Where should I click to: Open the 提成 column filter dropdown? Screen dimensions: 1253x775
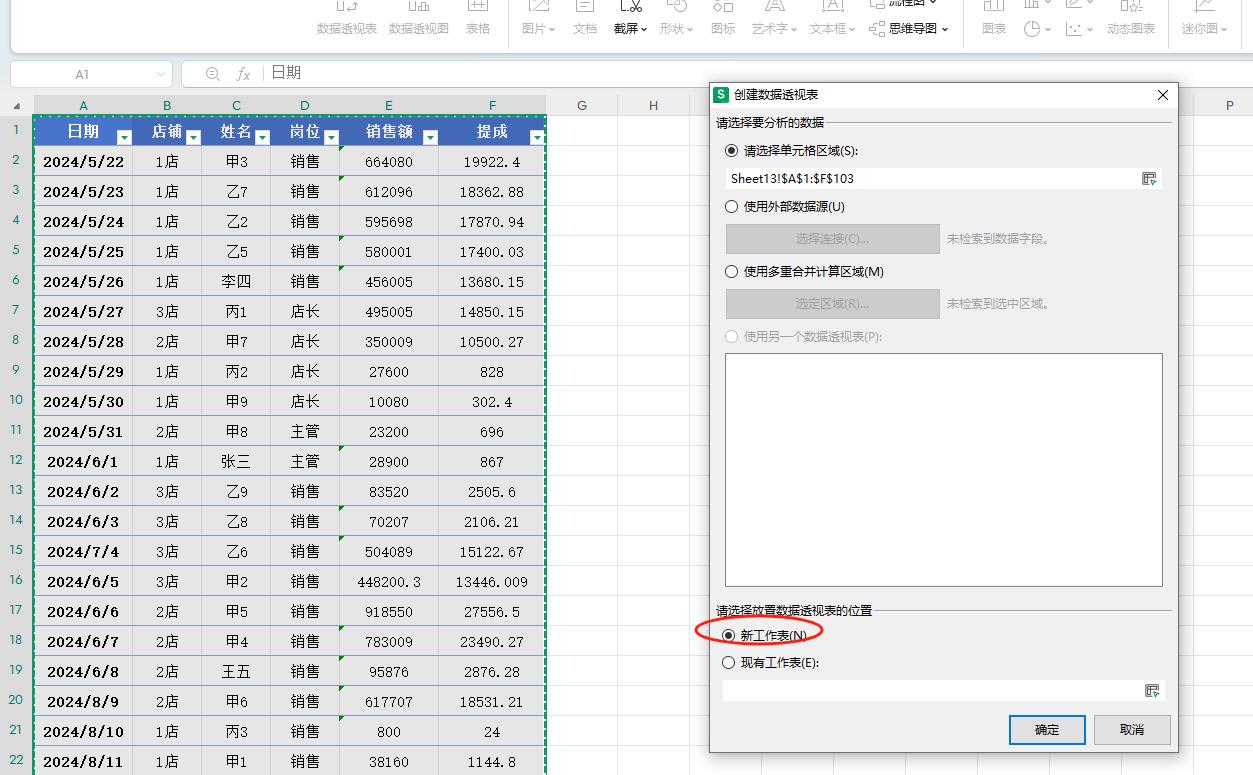click(537, 138)
